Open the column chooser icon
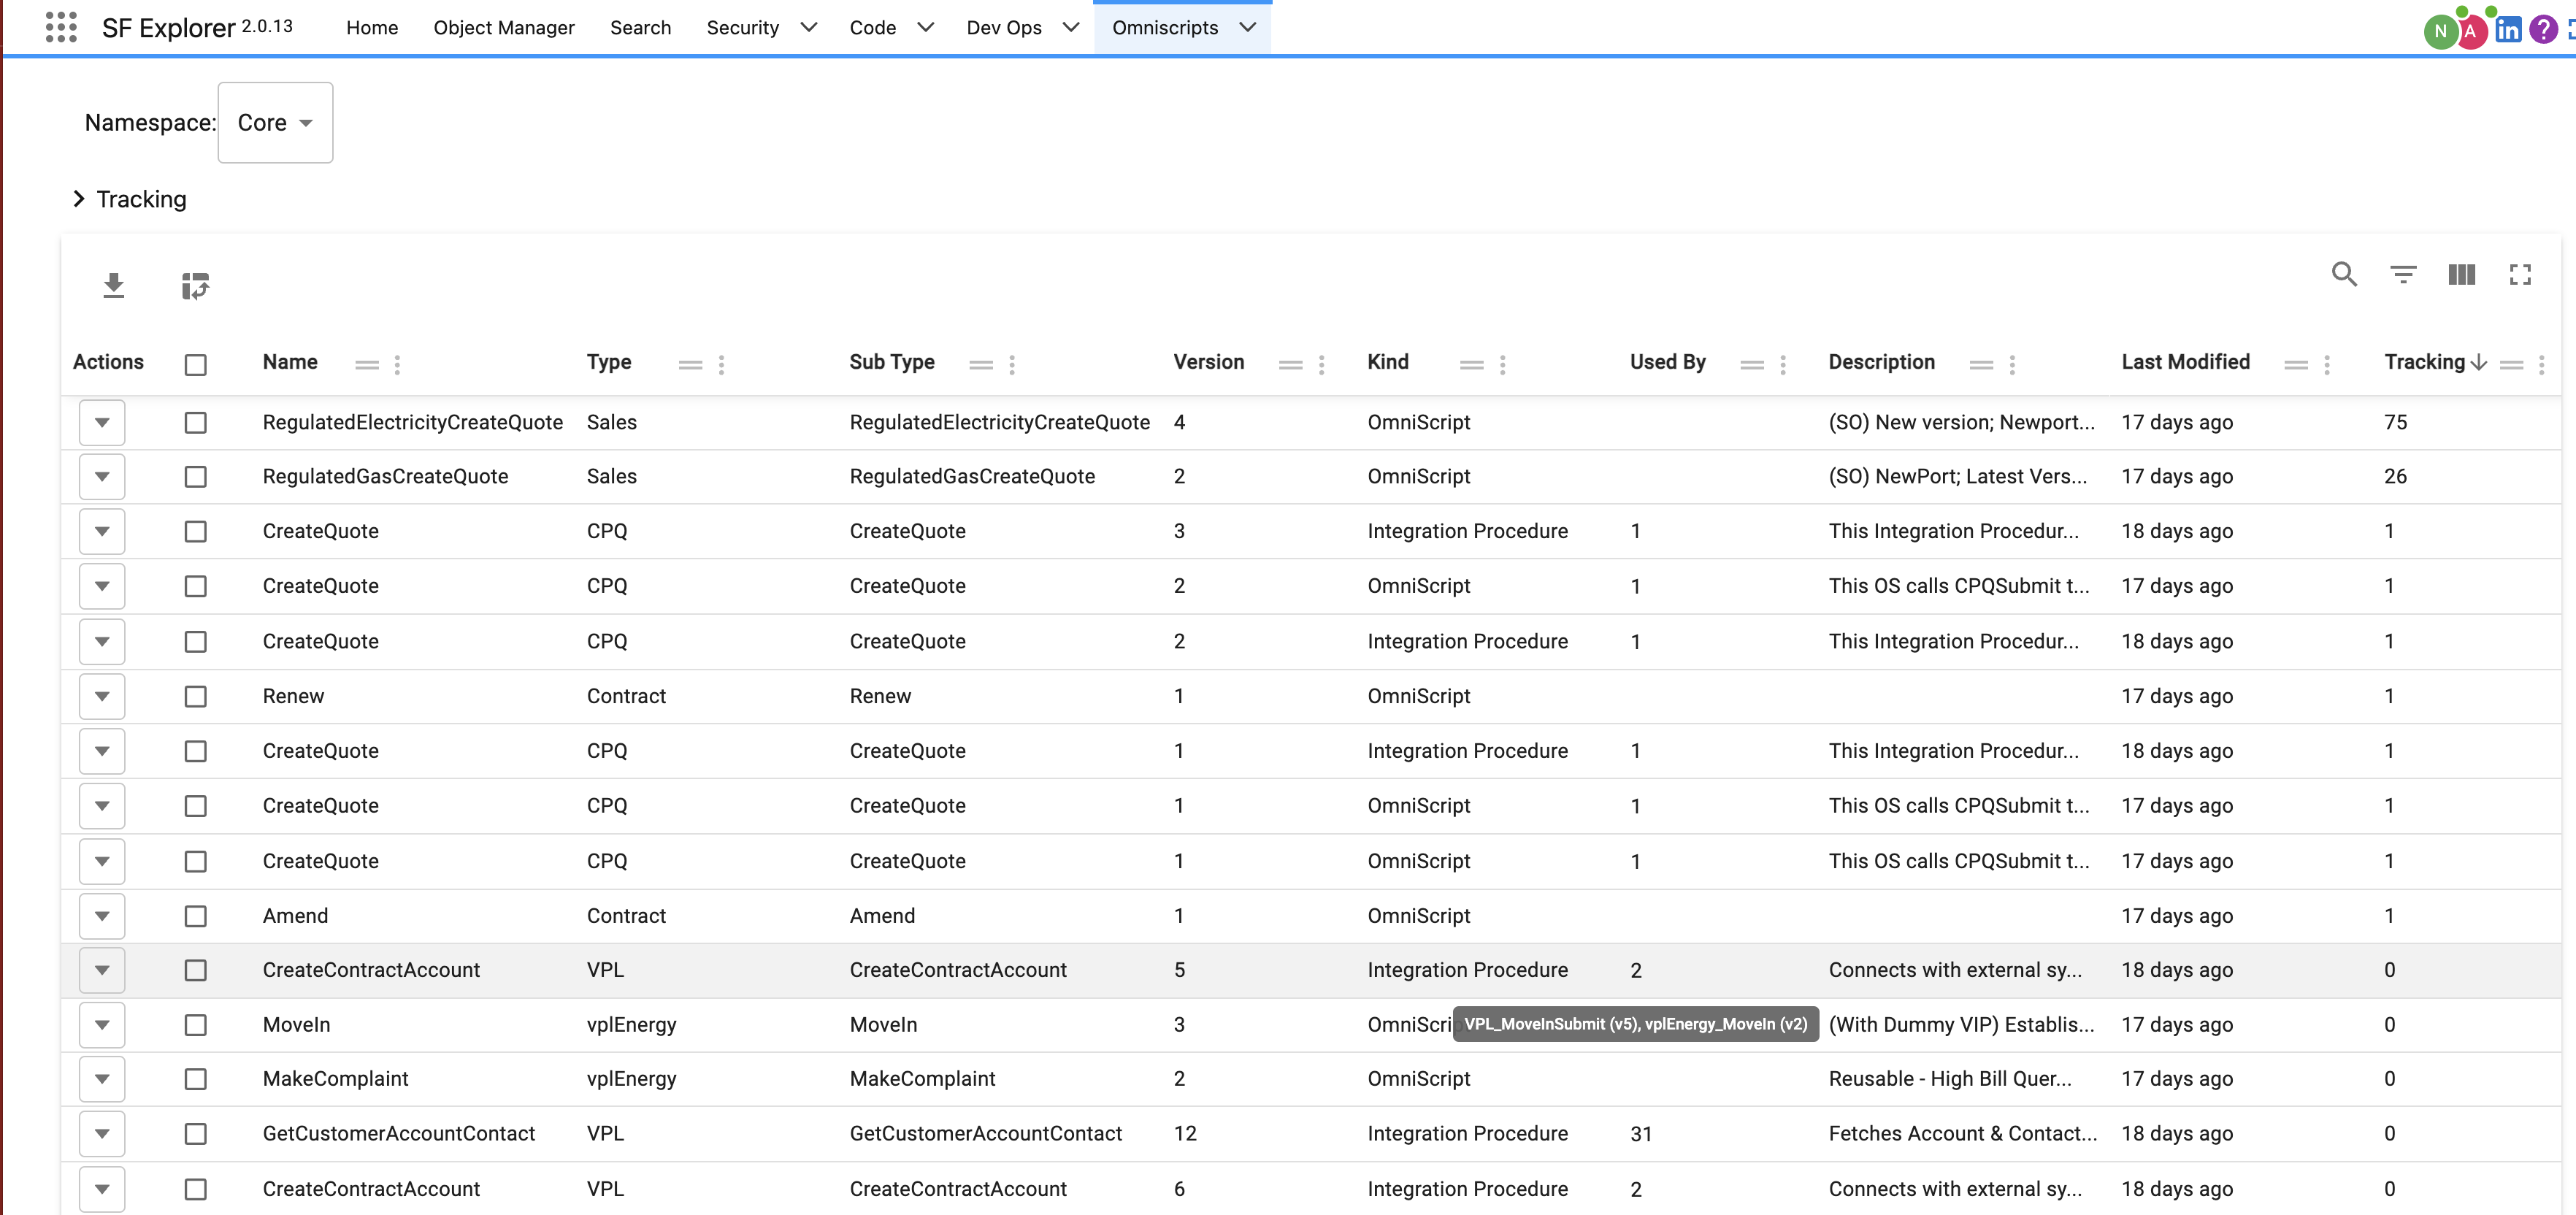This screenshot has height=1215, width=2576. pyautogui.click(x=2461, y=274)
